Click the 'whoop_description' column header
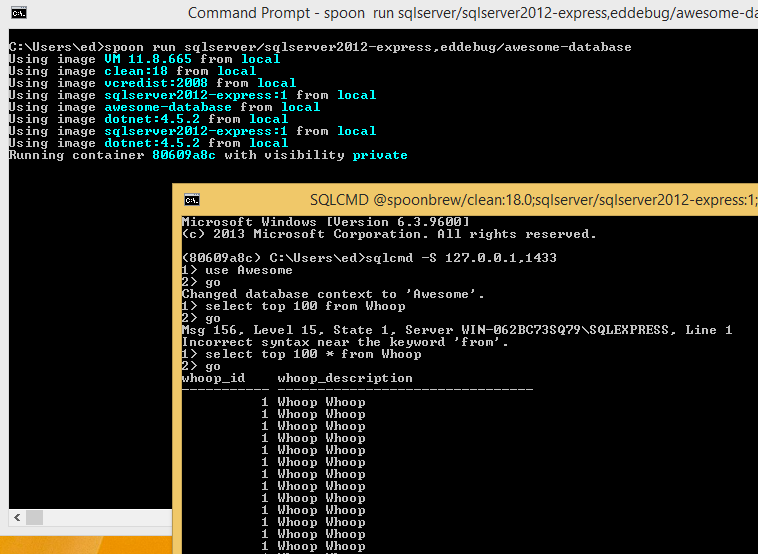 (x=345, y=379)
